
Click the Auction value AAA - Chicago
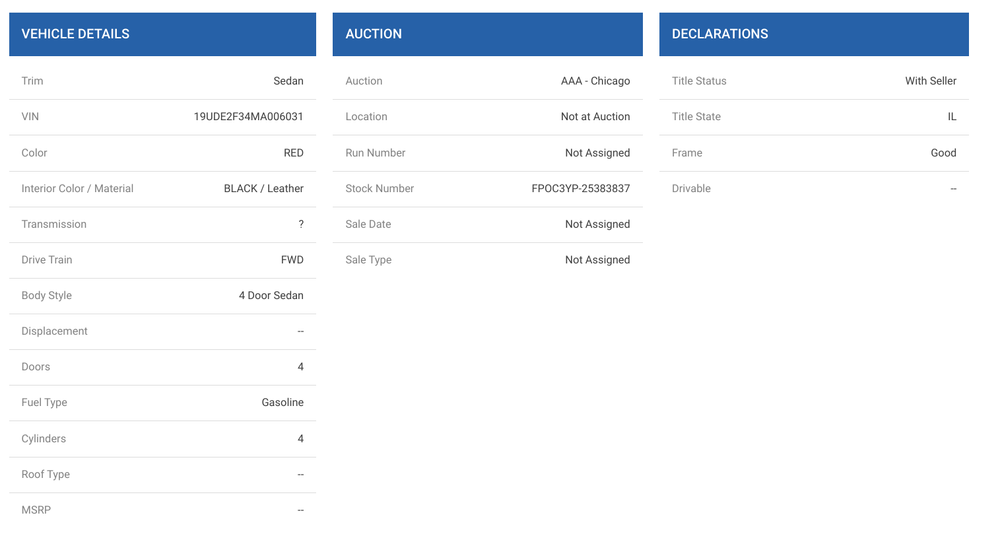tap(596, 81)
